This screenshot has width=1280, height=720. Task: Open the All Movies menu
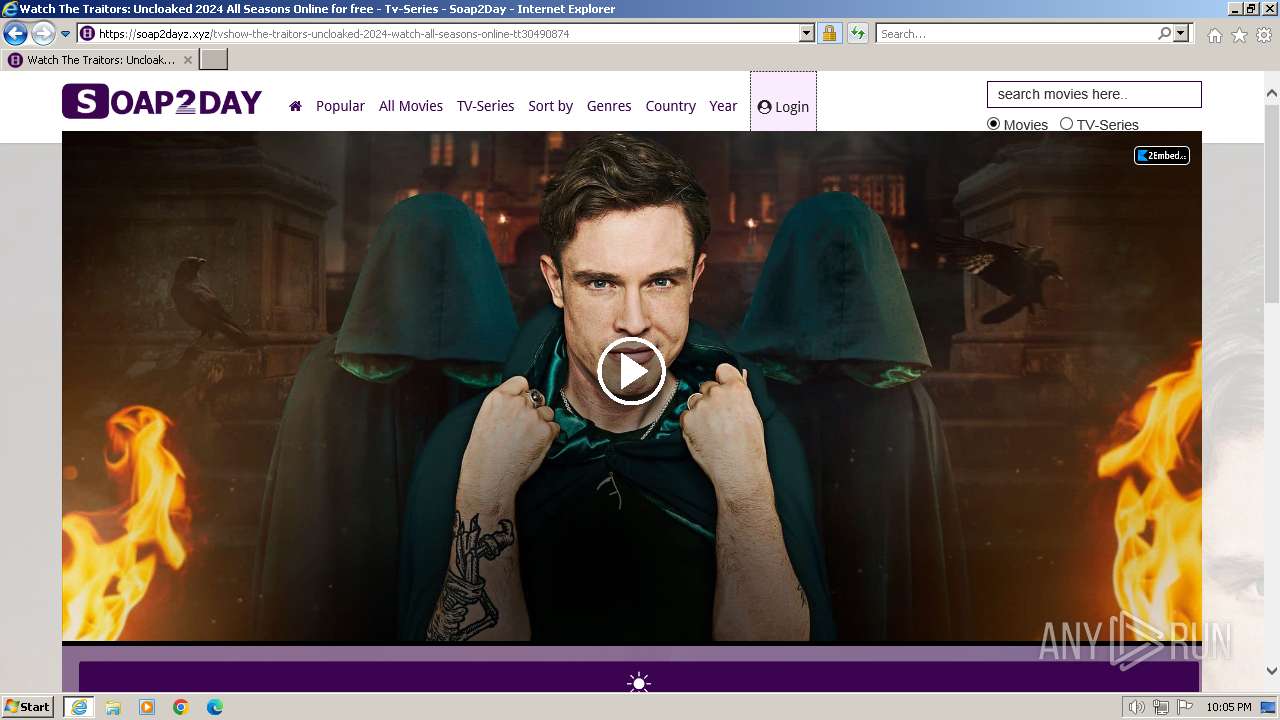click(x=411, y=106)
